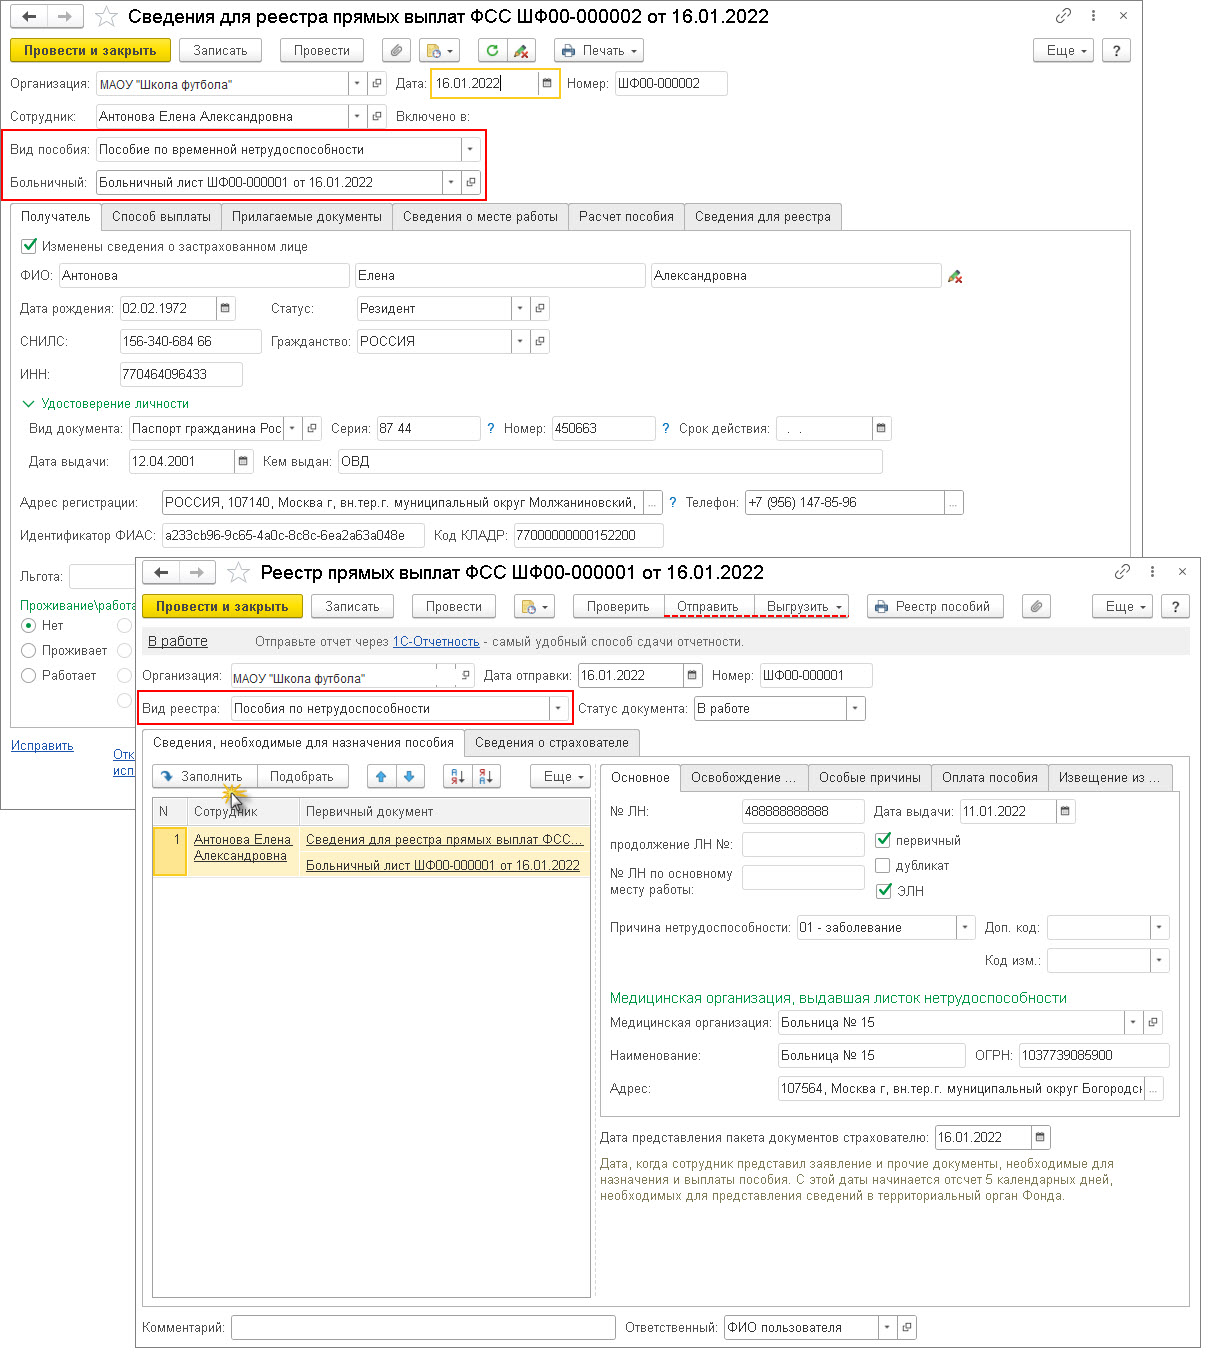1208x1356 pixels.
Task: Click edit FIO pencil icon next to Александровна
Action: 955,276
